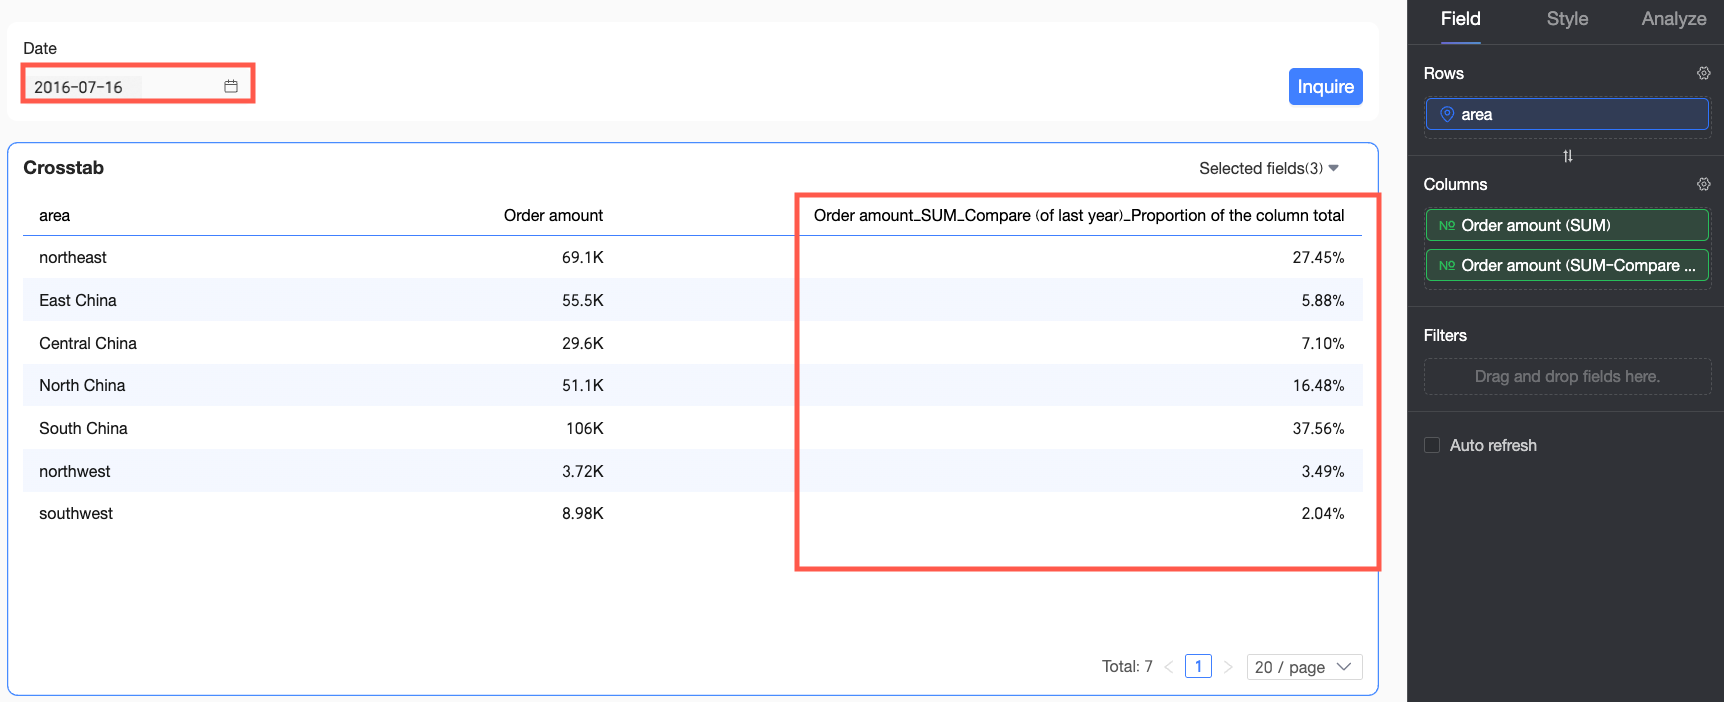Open Rows settings gear icon
Screen dimensions: 1724x702
tap(1703, 73)
